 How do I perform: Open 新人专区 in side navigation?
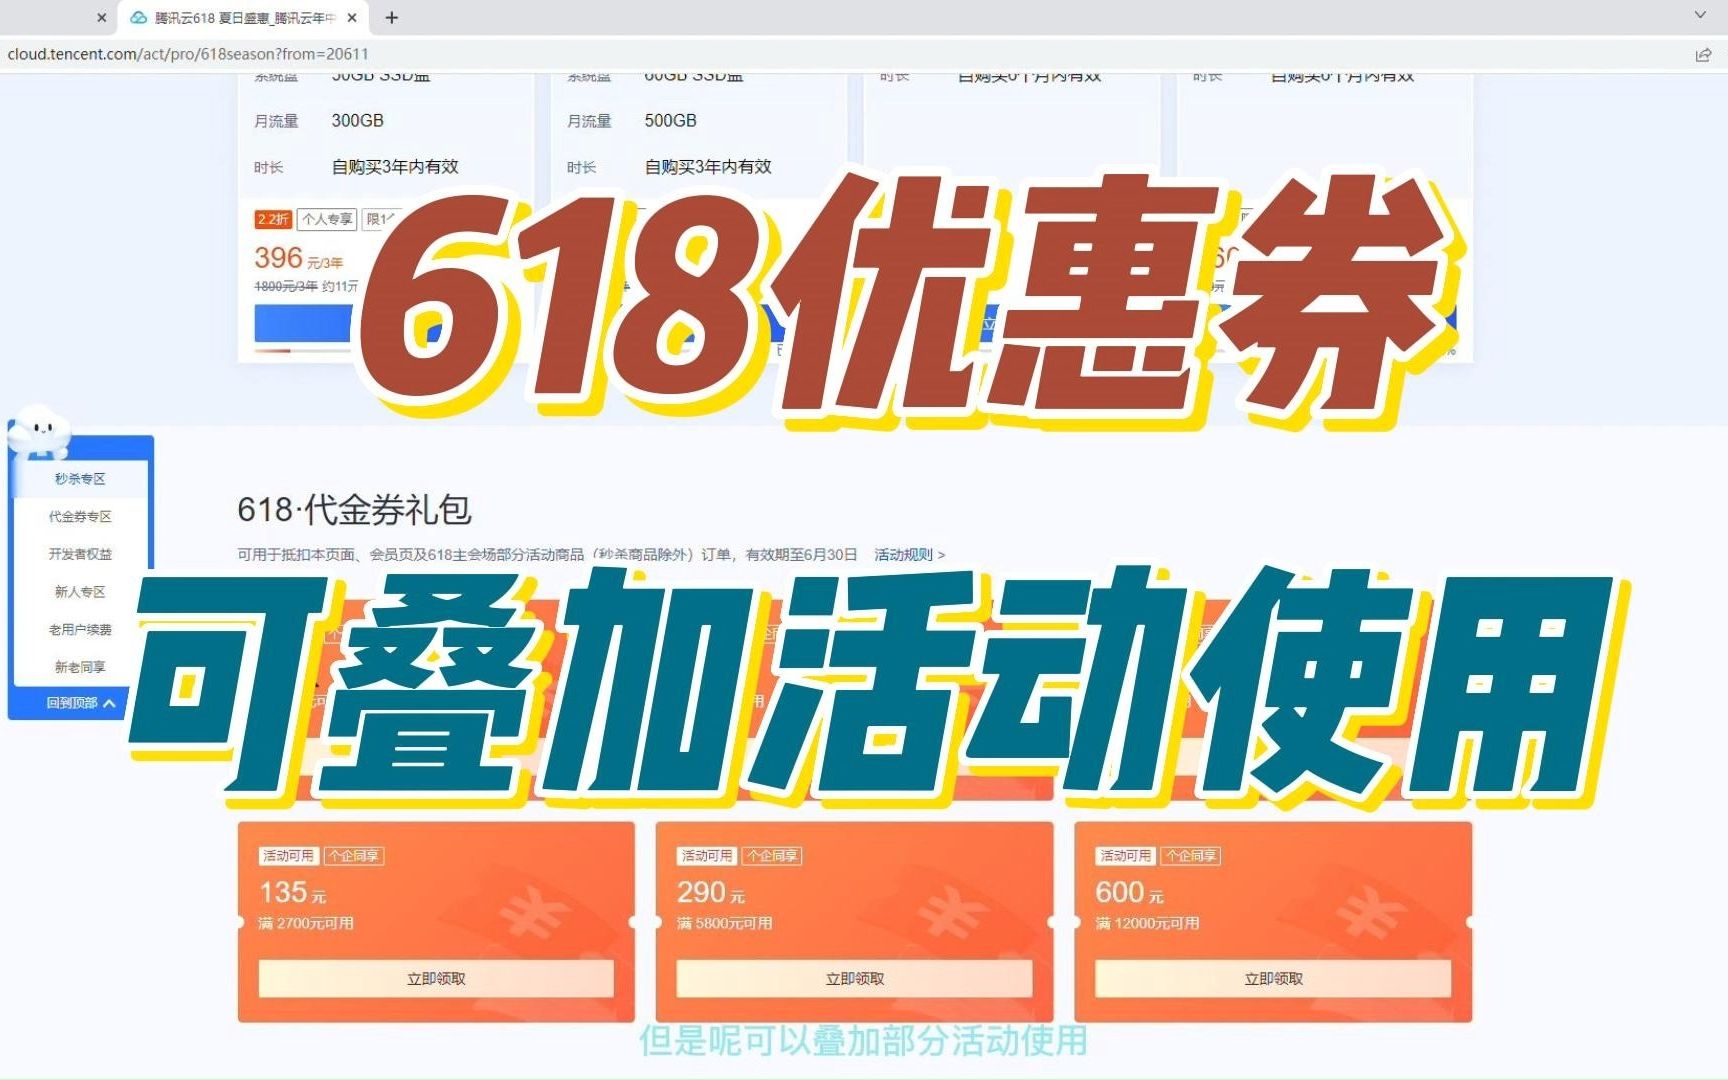tap(80, 592)
